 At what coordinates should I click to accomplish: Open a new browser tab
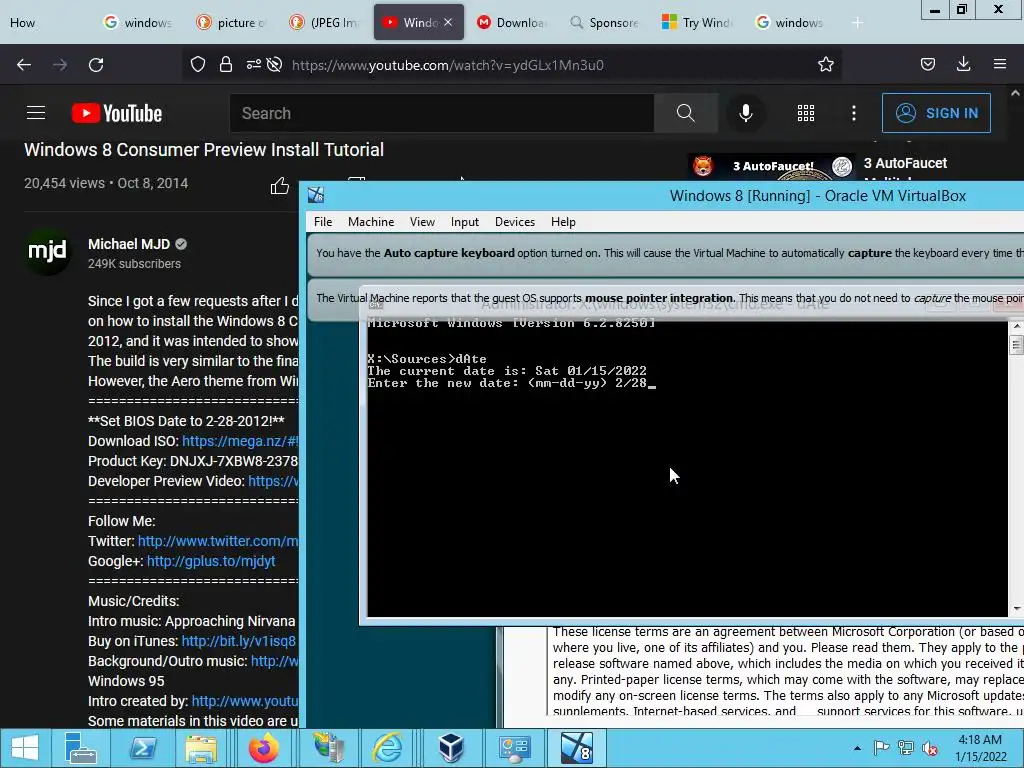click(857, 23)
